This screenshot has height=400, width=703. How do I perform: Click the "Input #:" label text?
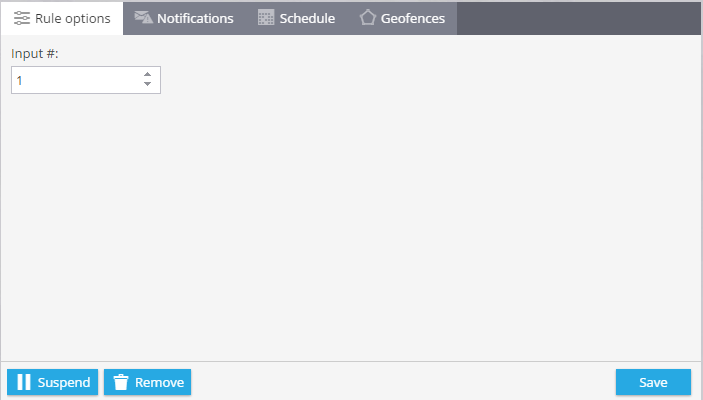[x=35, y=53]
